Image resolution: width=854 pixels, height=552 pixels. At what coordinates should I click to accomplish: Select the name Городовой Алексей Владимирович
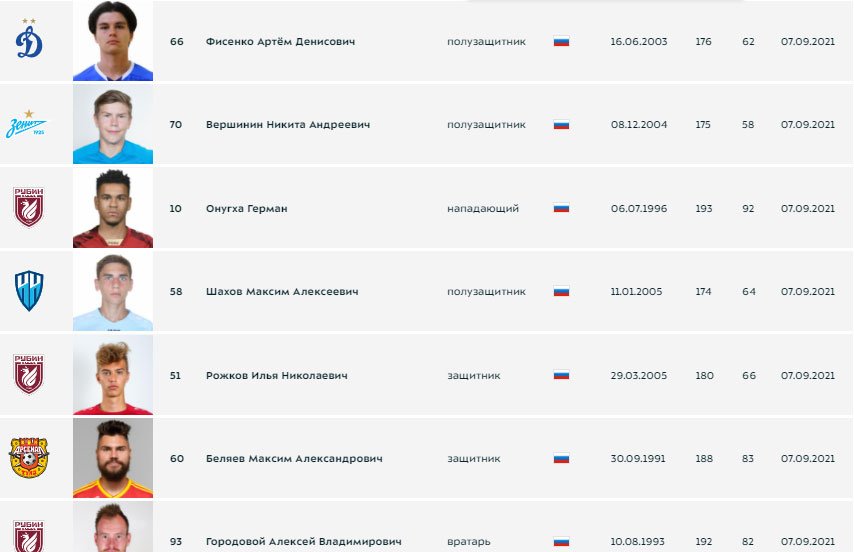(304, 542)
